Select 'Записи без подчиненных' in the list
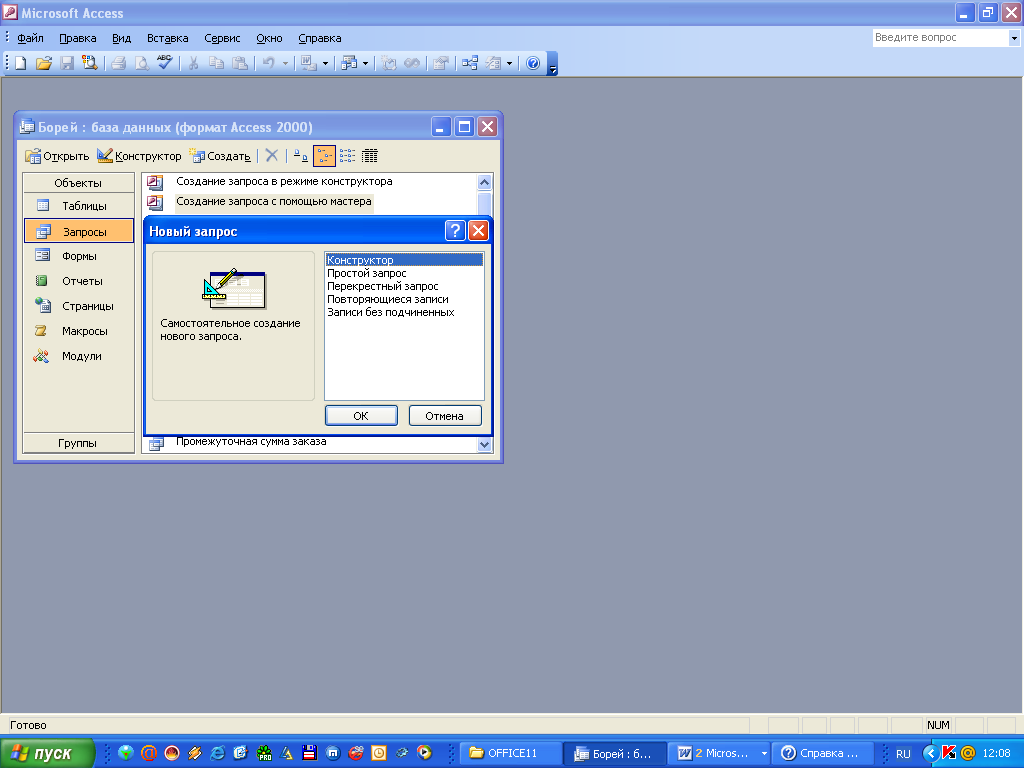This screenshot has height=768, width=1024. (x=404, y=312)
